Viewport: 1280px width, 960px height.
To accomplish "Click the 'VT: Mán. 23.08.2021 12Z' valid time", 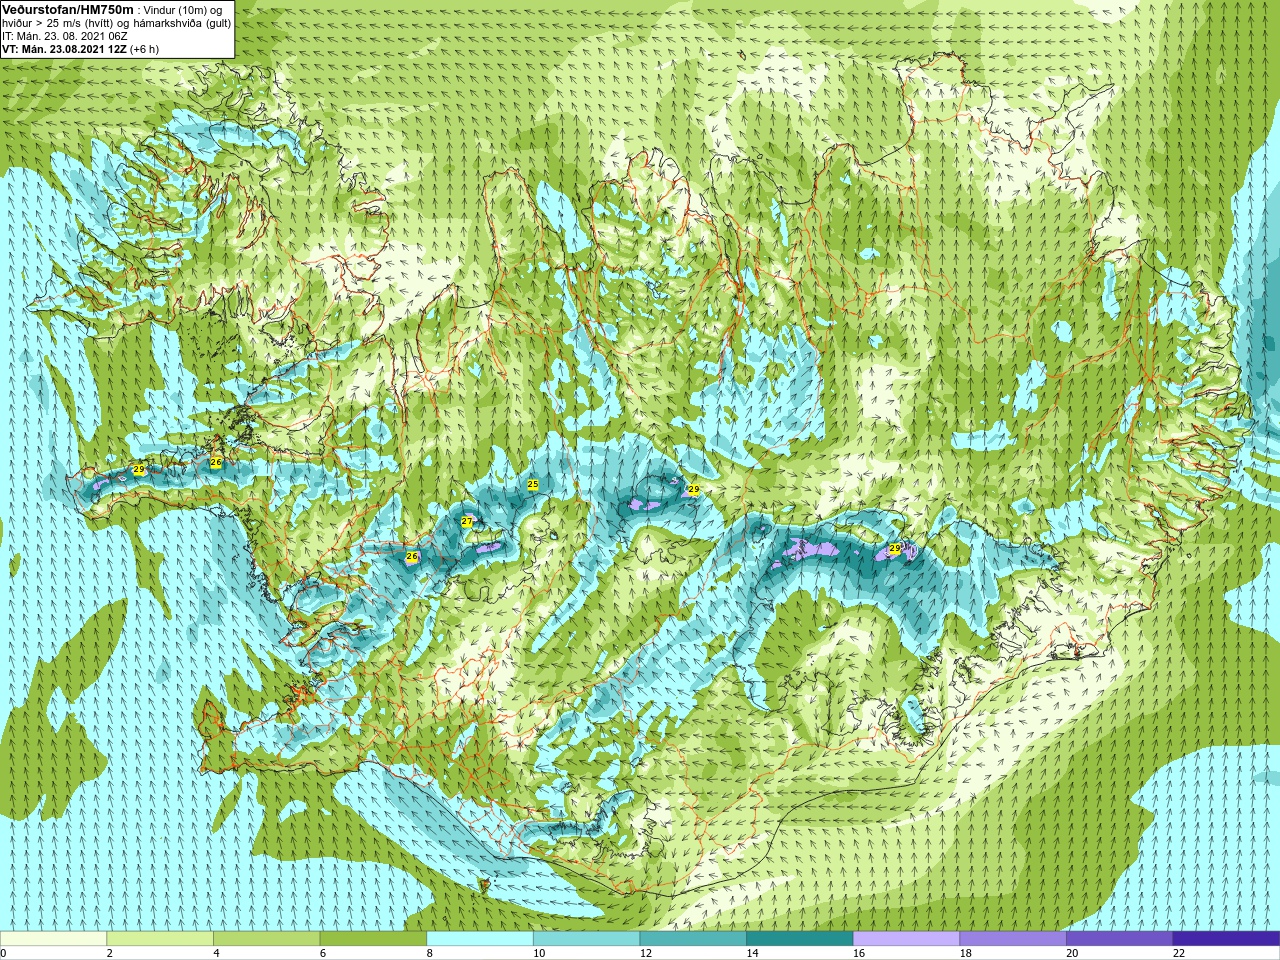I will [x=64, y=49].
